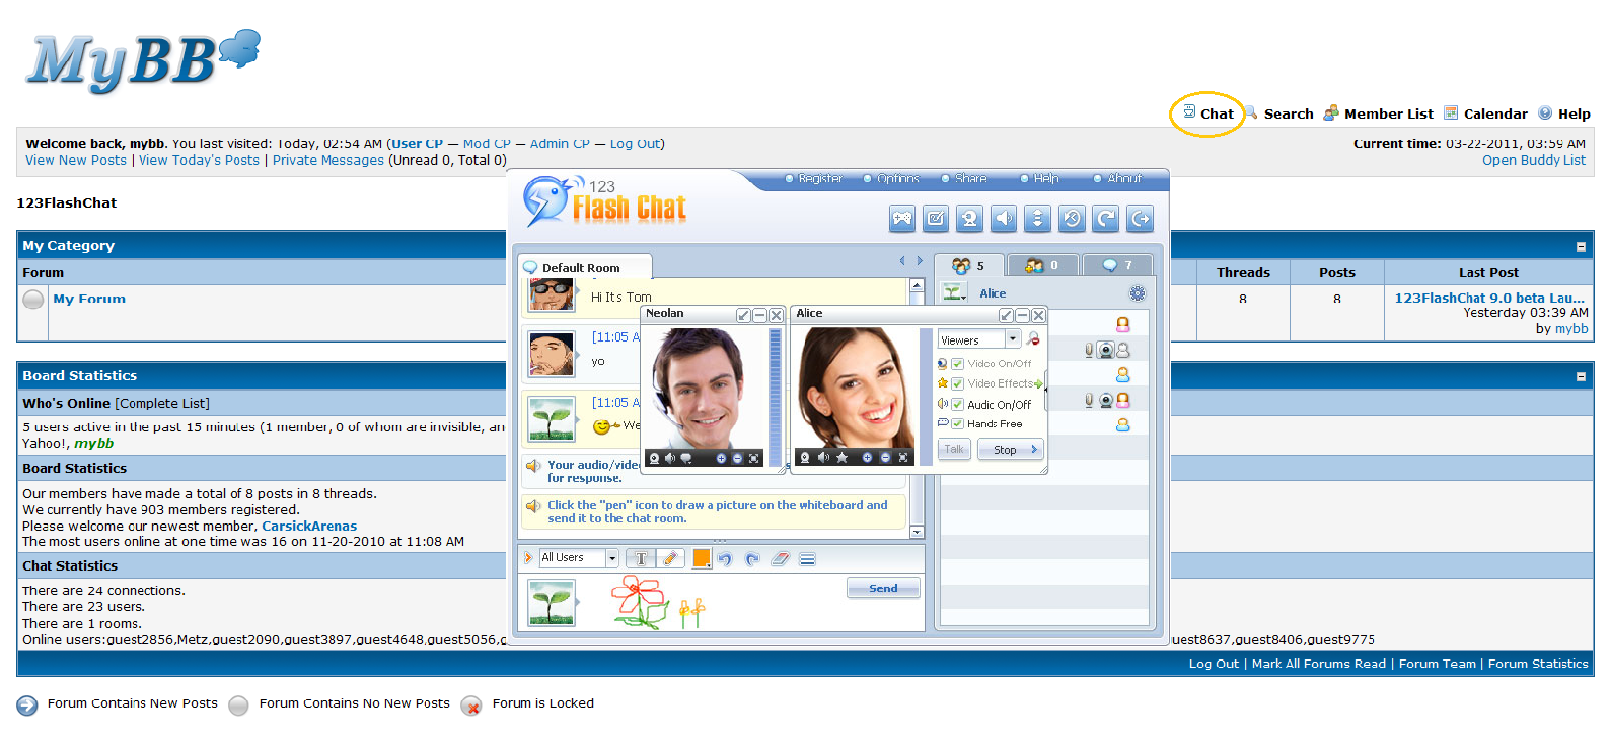Toggle the Video On/Off checkbox
This screenshot has height=731, width=1611.
click(x=957, y=364)
